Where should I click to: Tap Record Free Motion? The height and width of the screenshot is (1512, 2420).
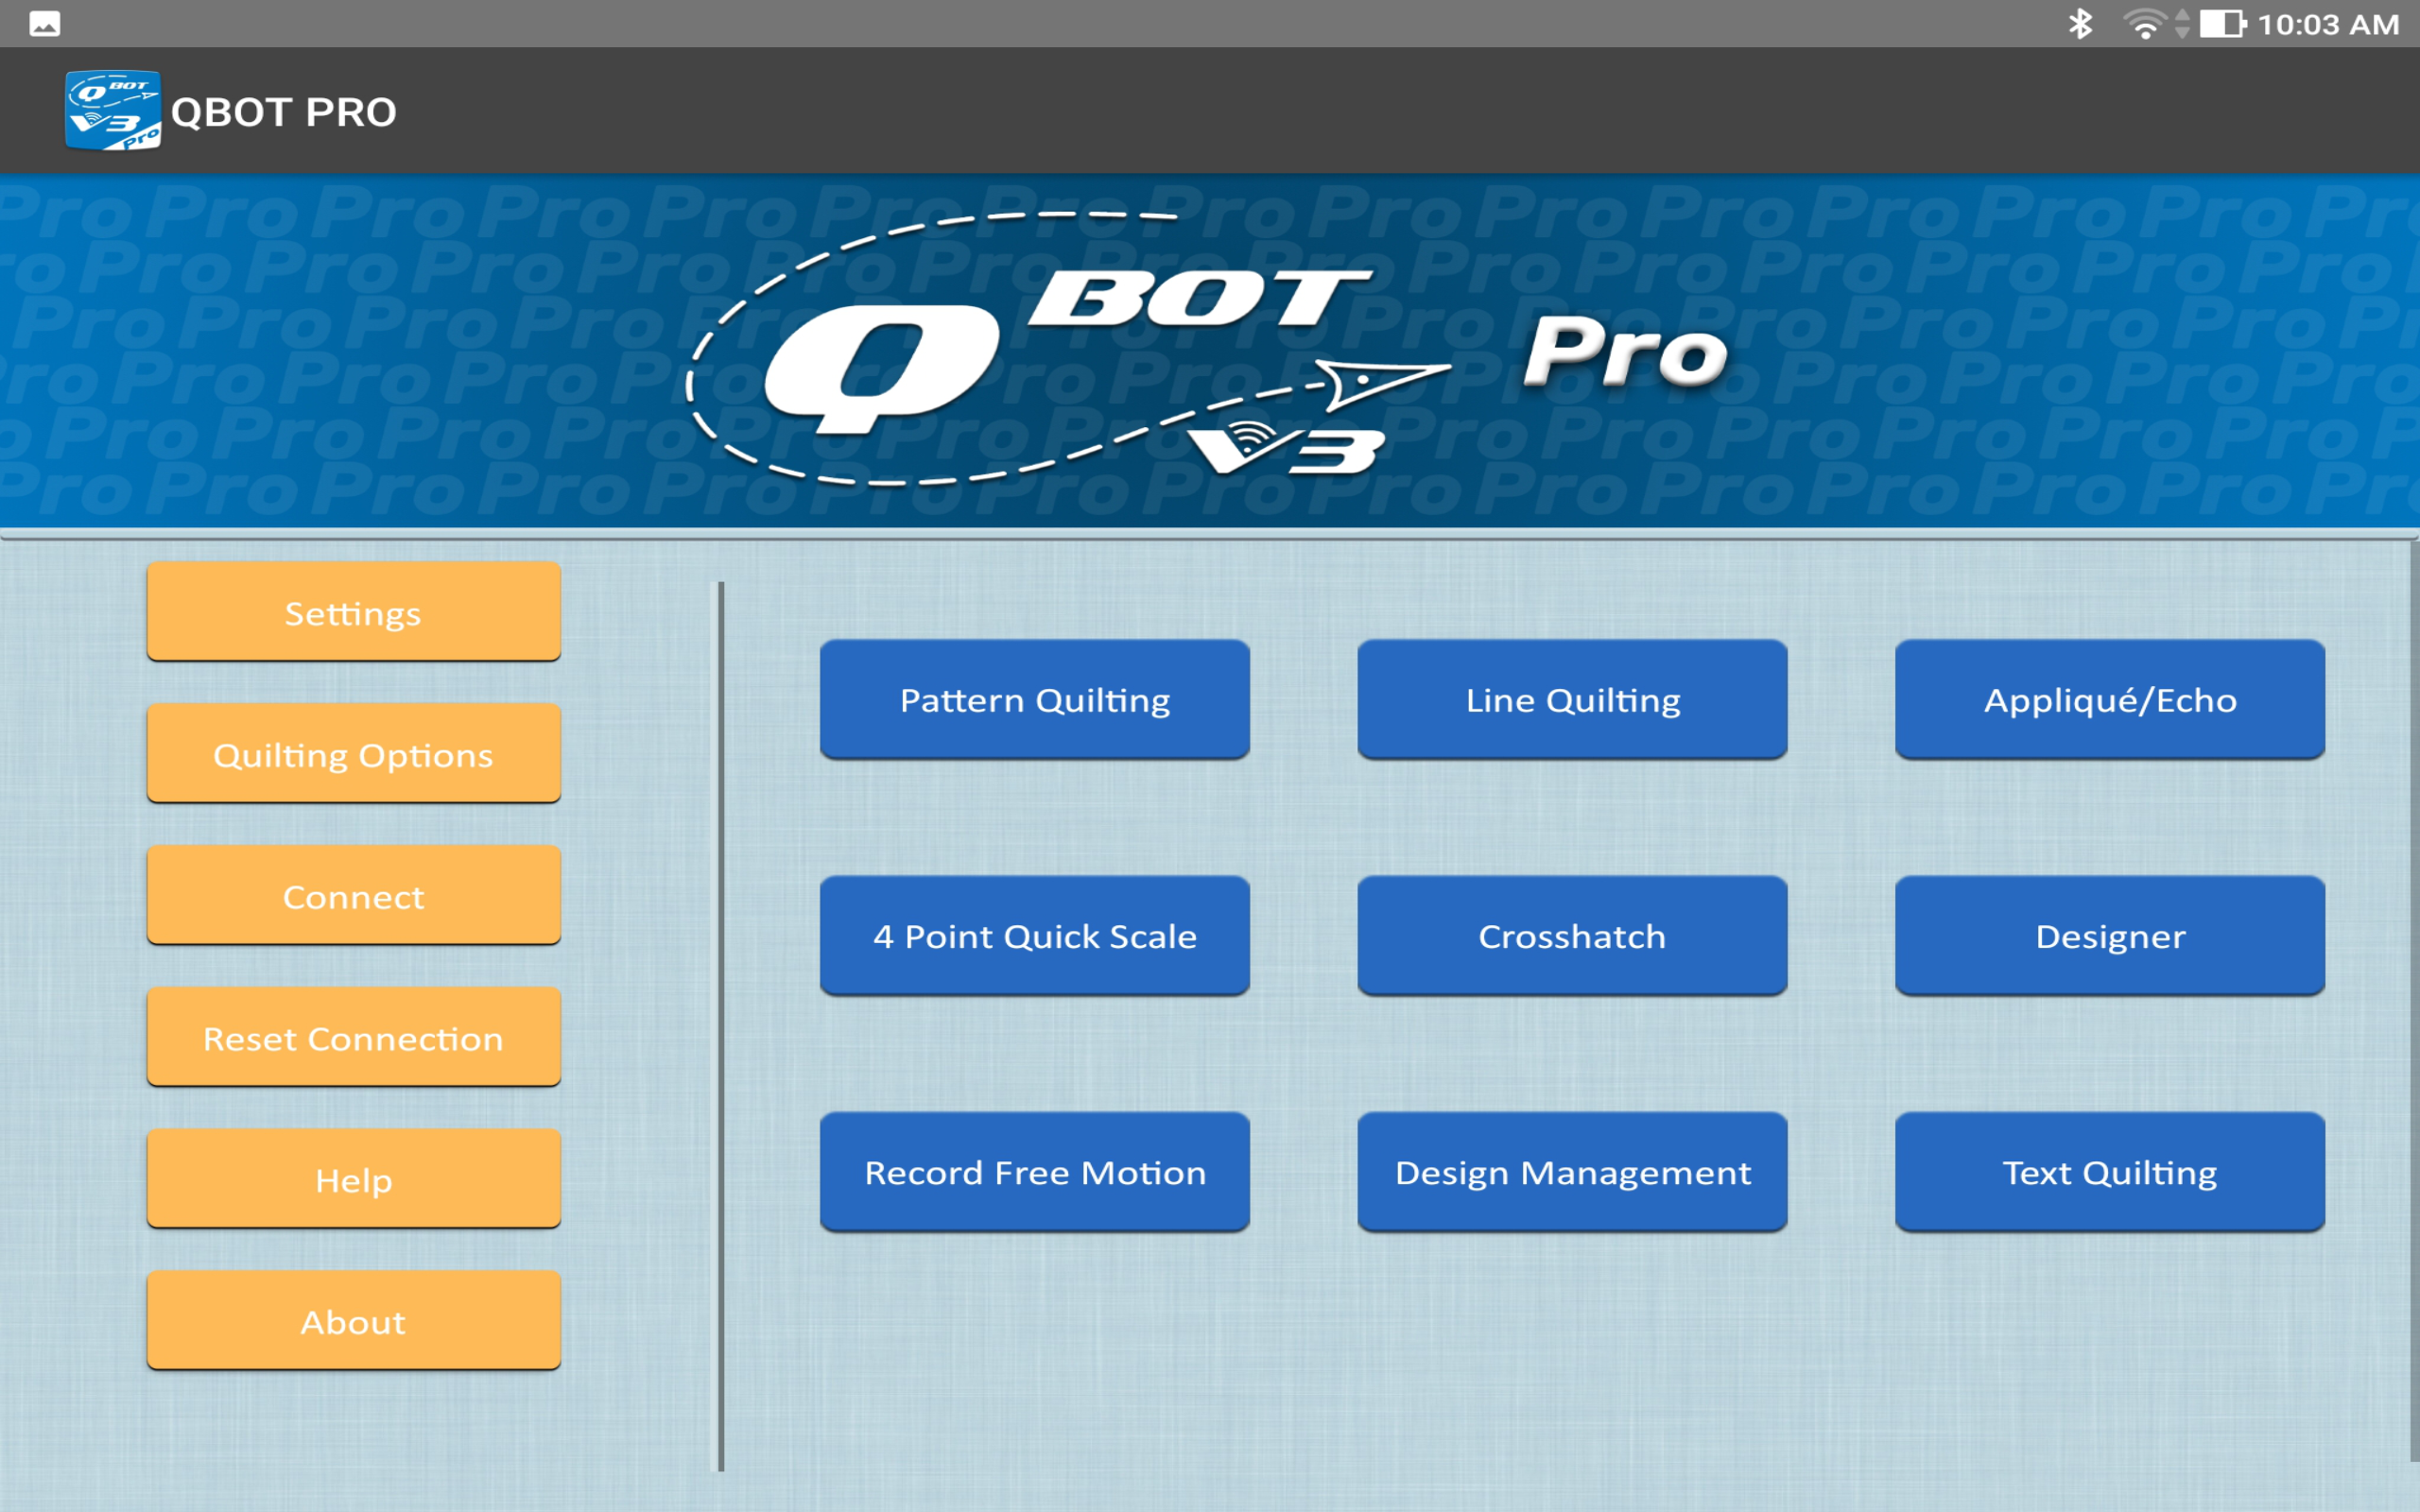[x=1034, y=1172]
